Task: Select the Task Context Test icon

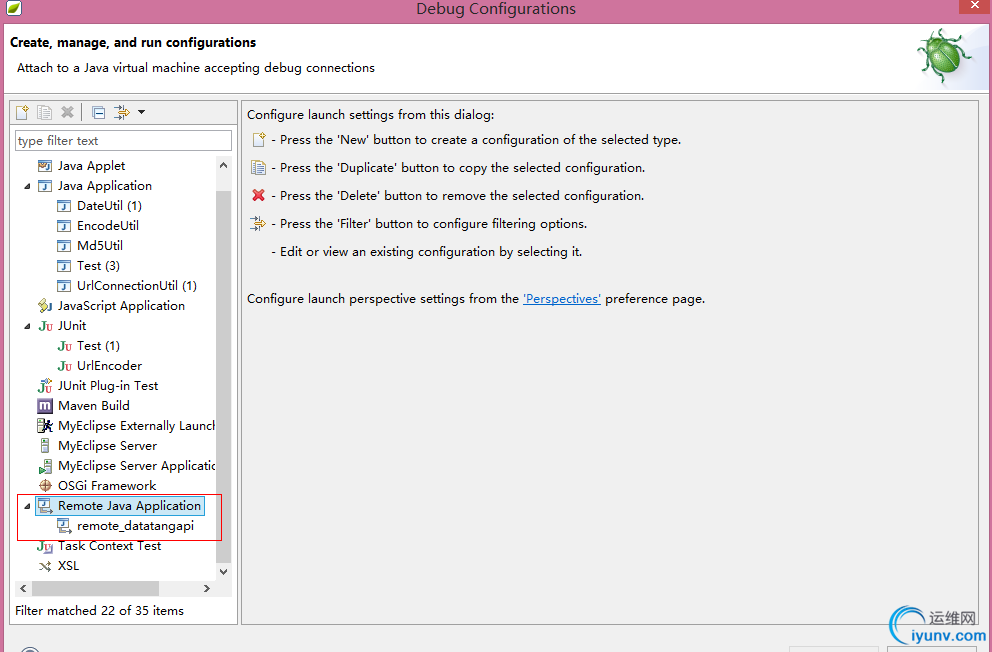Action: tap(45, 546)
